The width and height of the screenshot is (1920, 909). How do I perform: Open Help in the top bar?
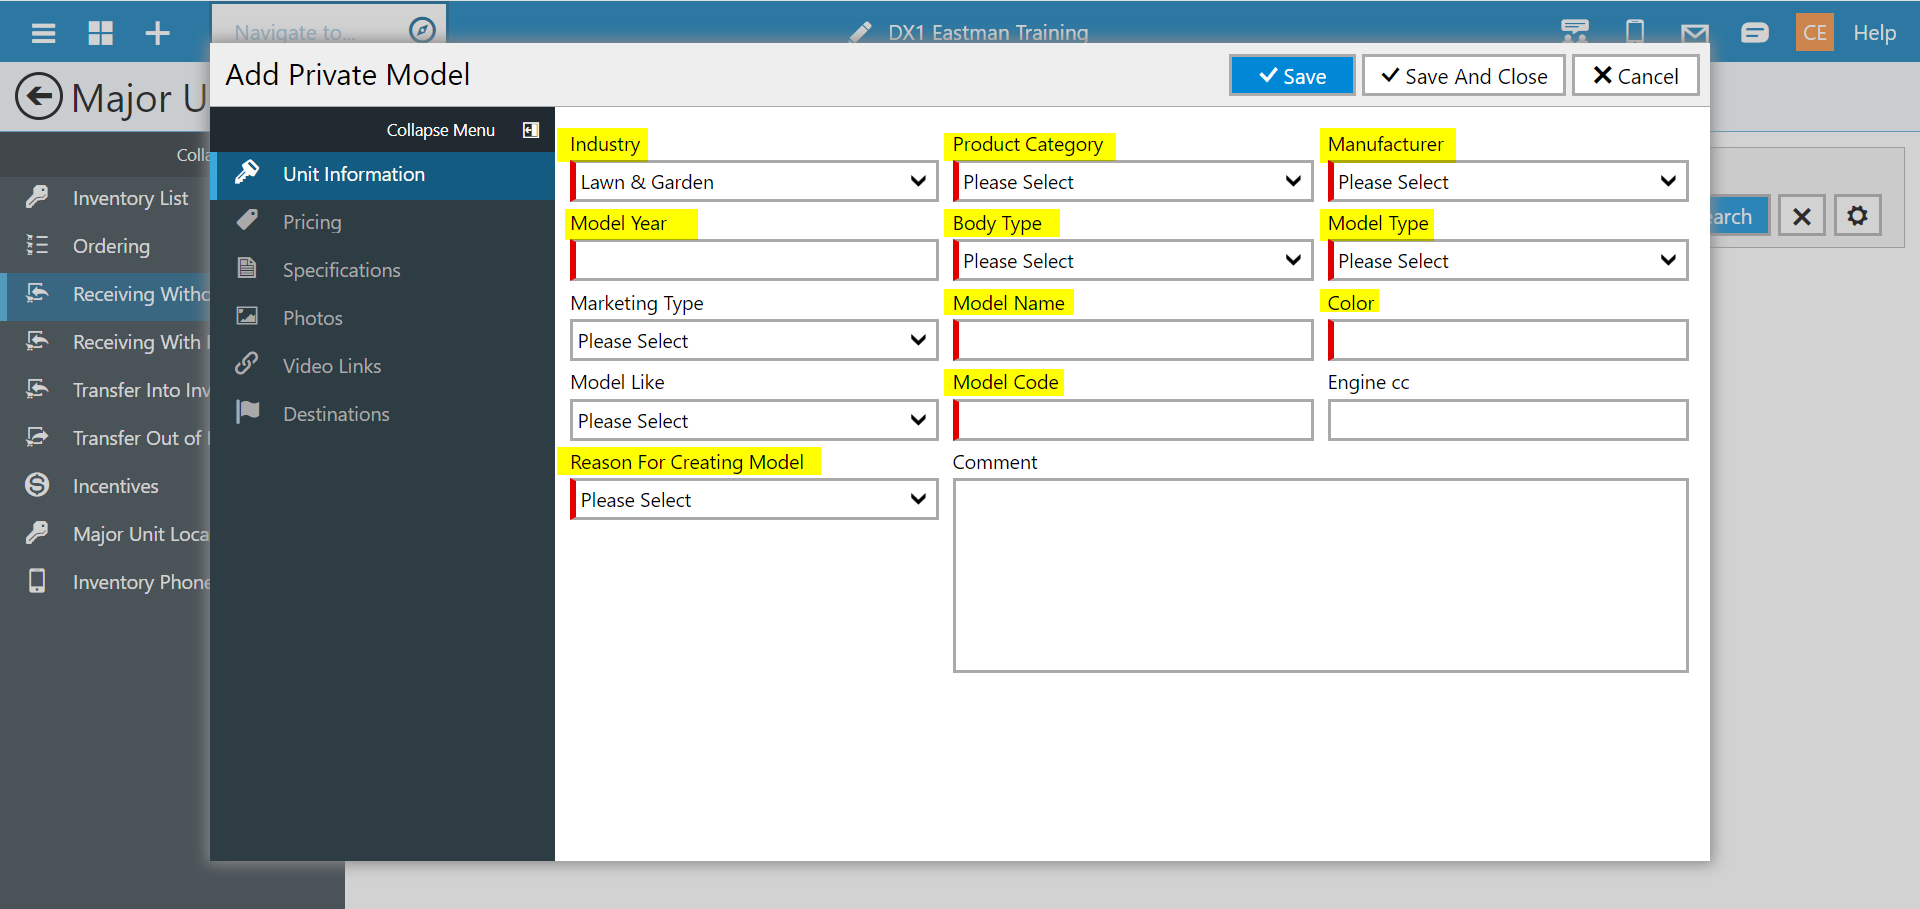click(x=1874, y=33)
